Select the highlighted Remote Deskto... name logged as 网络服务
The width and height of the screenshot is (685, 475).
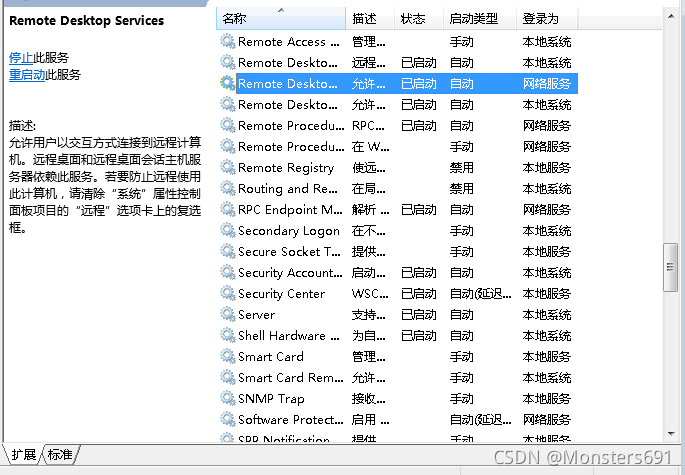pos(288,84)
